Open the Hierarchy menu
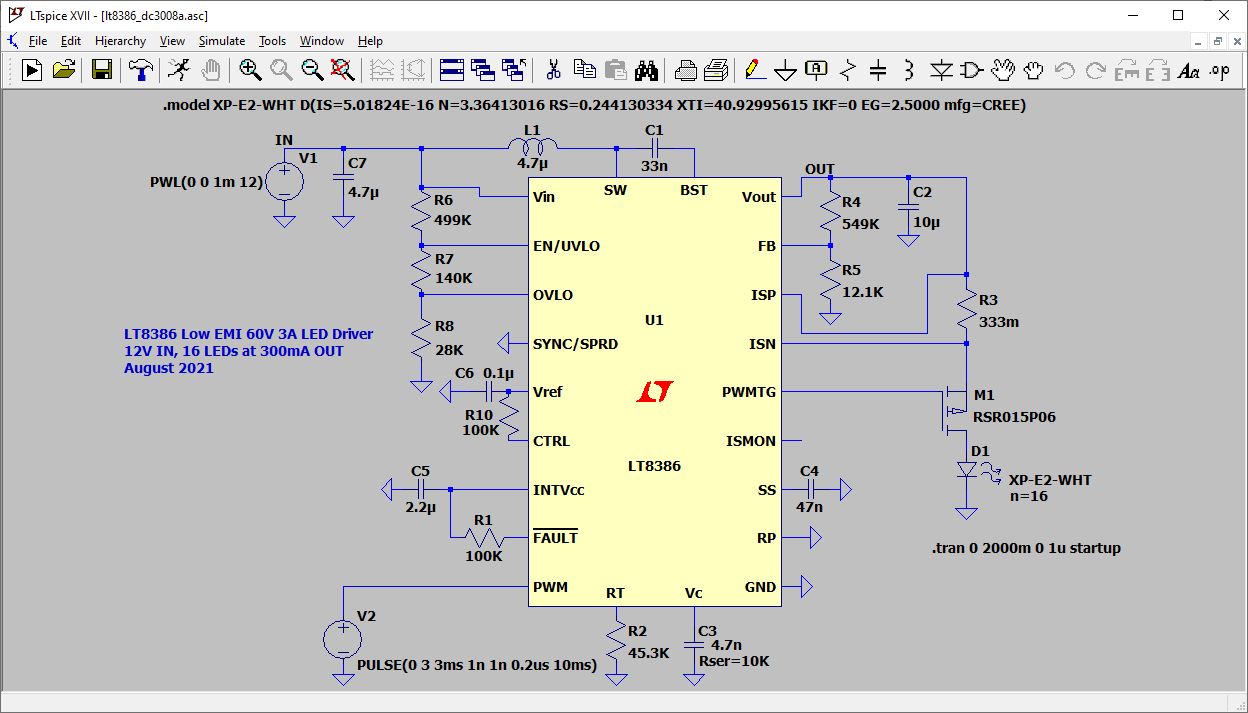Viewport: 1248px width, 713px height. pos(121,41)
